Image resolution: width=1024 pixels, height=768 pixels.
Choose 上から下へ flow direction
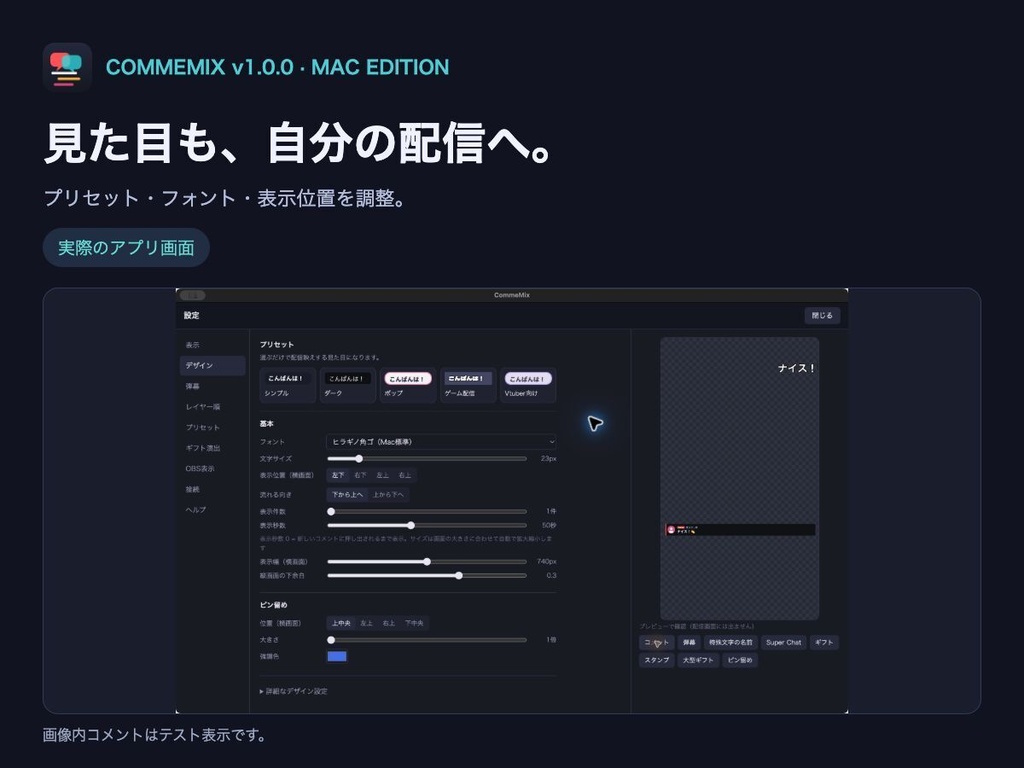tap(389, 494)
